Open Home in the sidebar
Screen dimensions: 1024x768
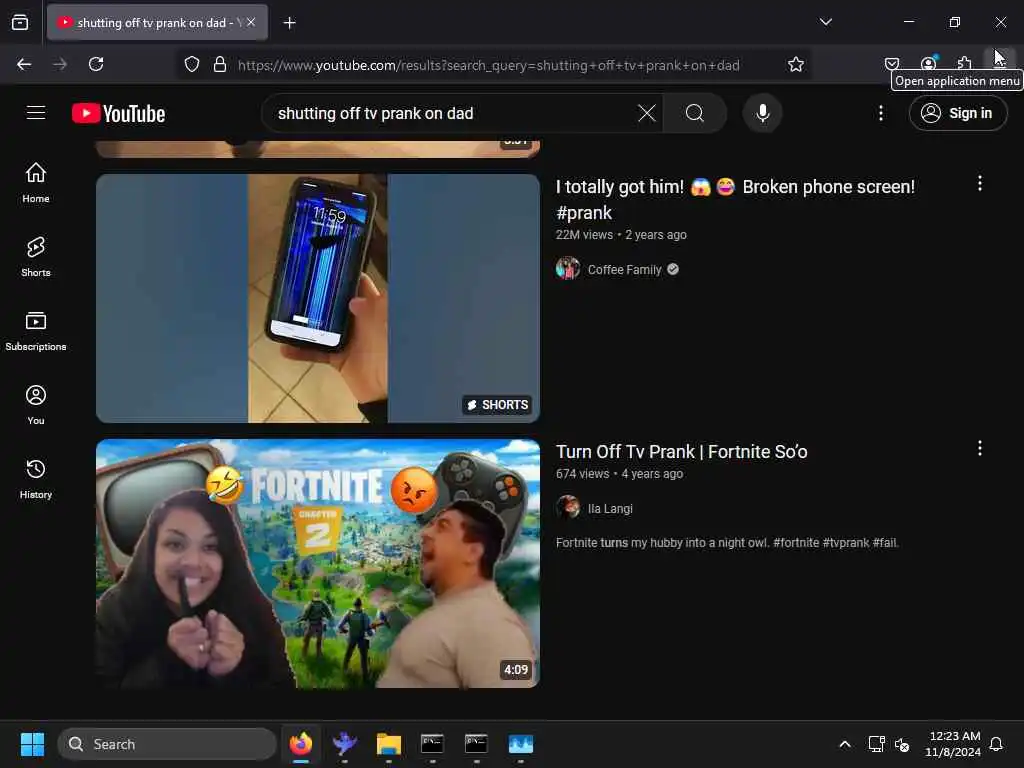[x=36, y=182]
